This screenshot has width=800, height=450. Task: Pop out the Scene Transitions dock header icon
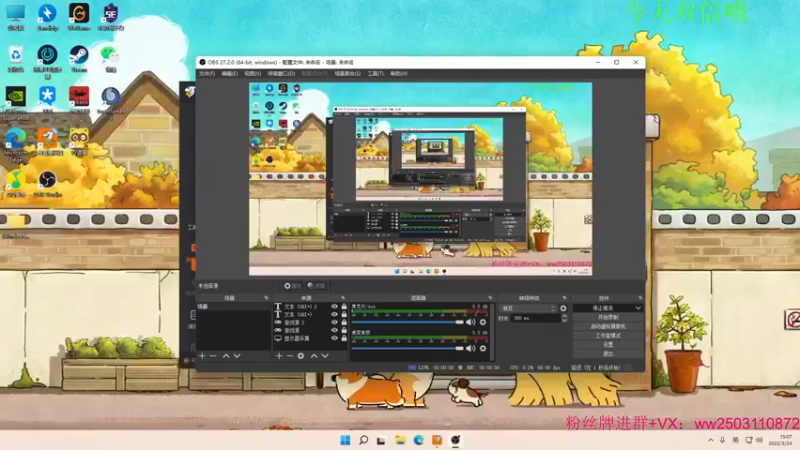click(564, 297)
